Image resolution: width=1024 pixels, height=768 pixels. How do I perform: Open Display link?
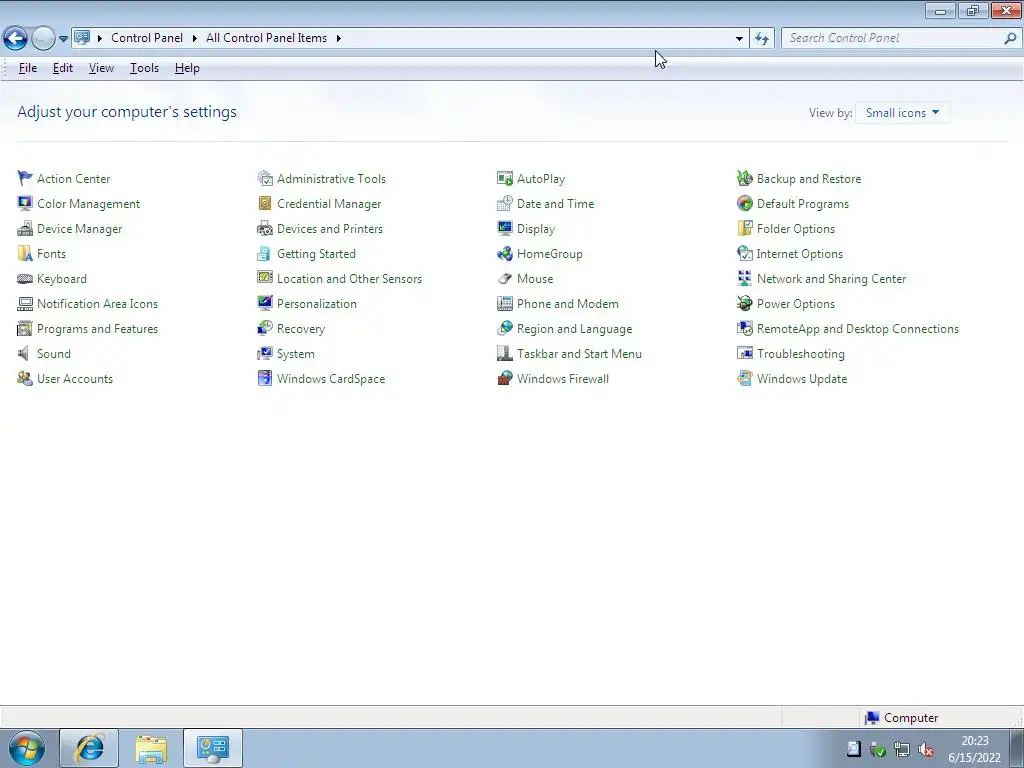(x=536, y=229)
